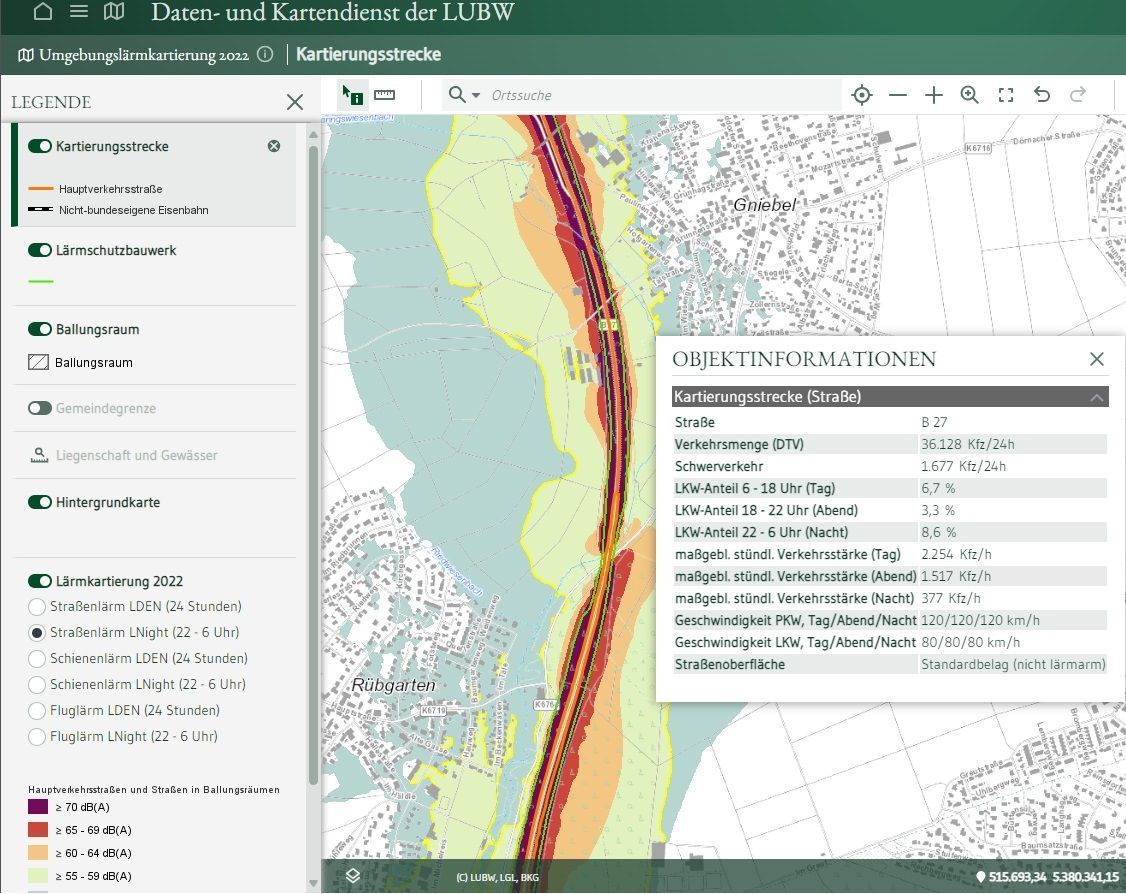The width and height of the screenshot is (1126, 894).
Task: Activate the ruler measure tool
Action: pos(384,95)
